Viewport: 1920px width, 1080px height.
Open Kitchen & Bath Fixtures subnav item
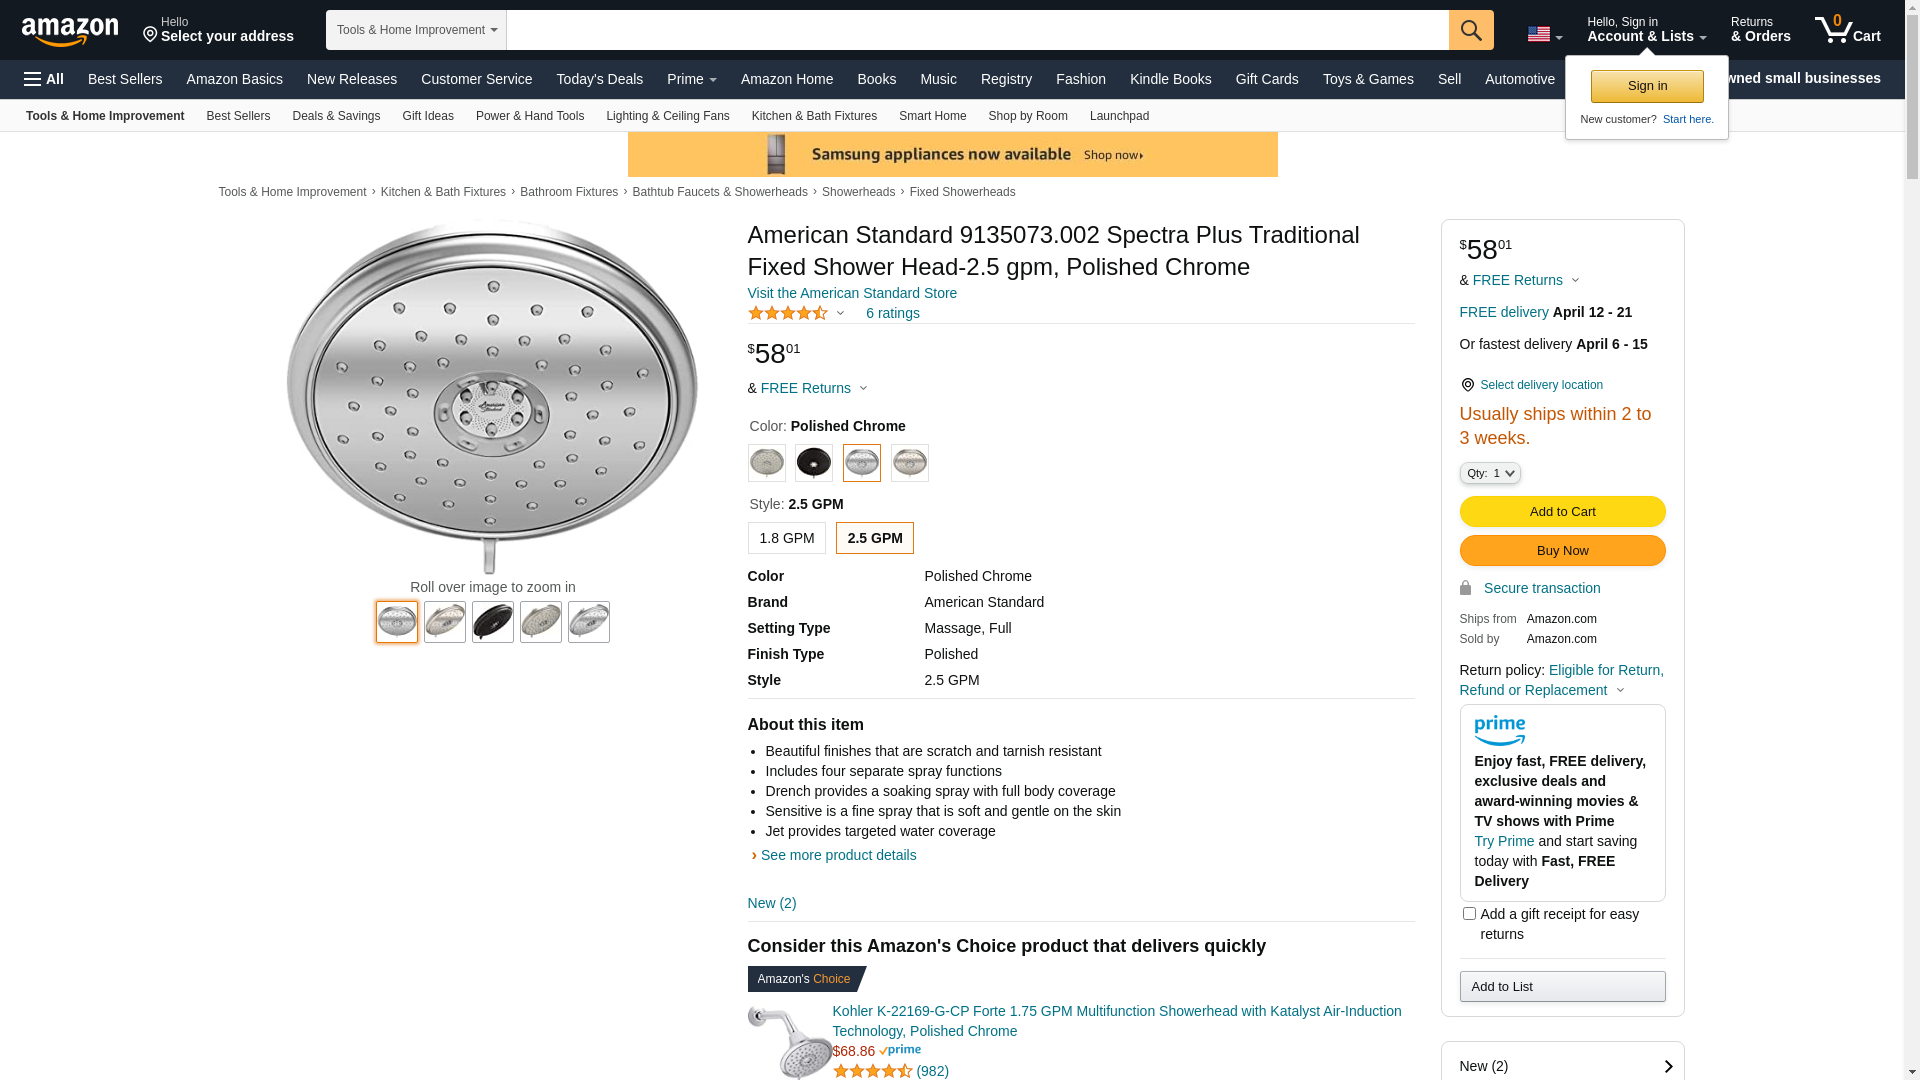(814, 116)
